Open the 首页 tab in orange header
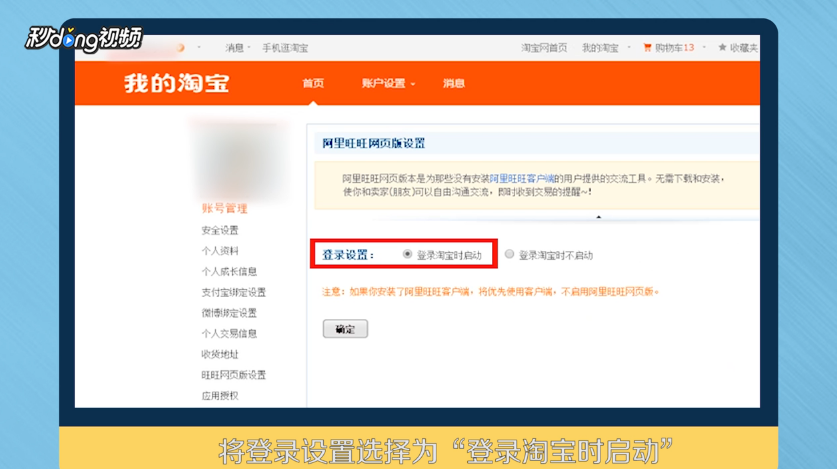Image resolution: width=837 pixels, height=469 pixels. pyautogui.click(x=313, y=83)
